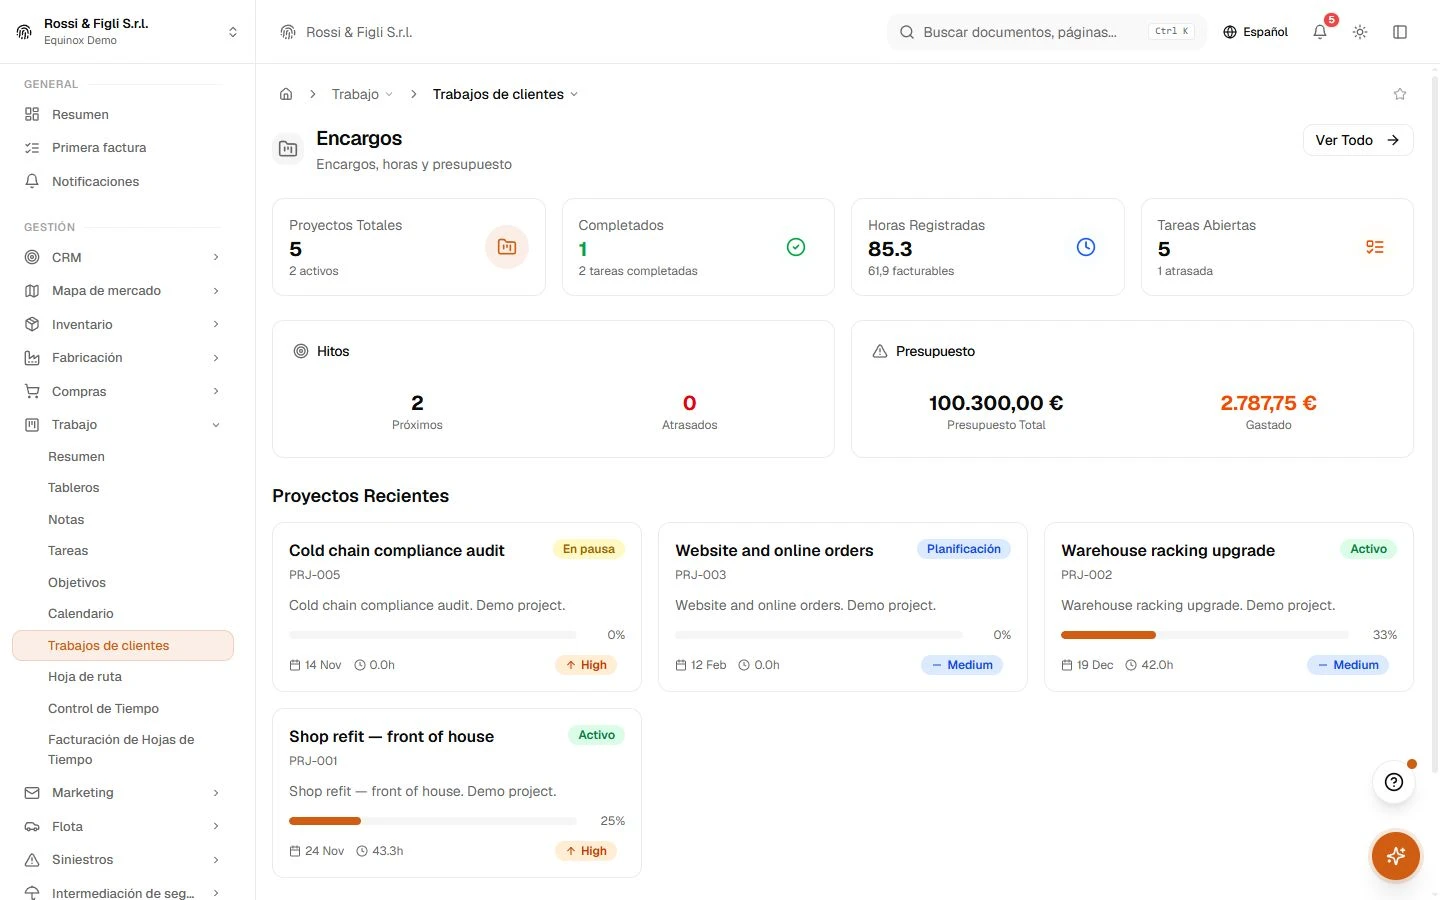1440x900 pixels.
Task: Expand the CRM sidebar section
Action: pos(122,257)
